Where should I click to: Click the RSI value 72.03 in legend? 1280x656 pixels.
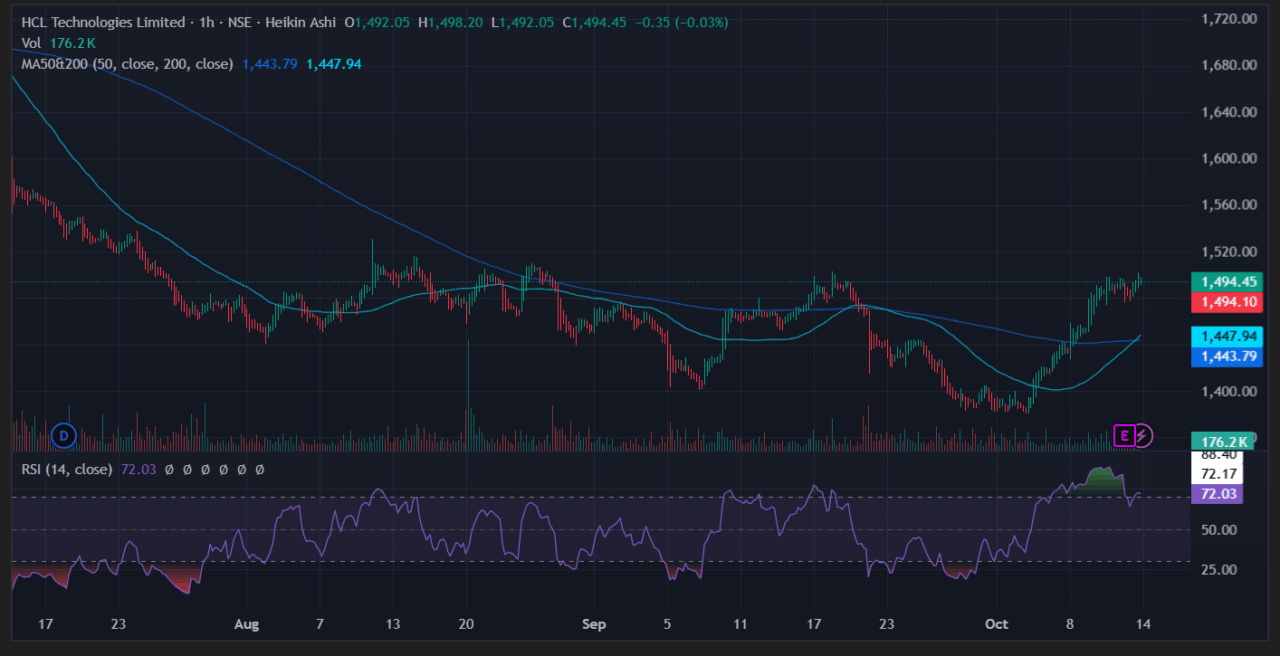(137, 468)
